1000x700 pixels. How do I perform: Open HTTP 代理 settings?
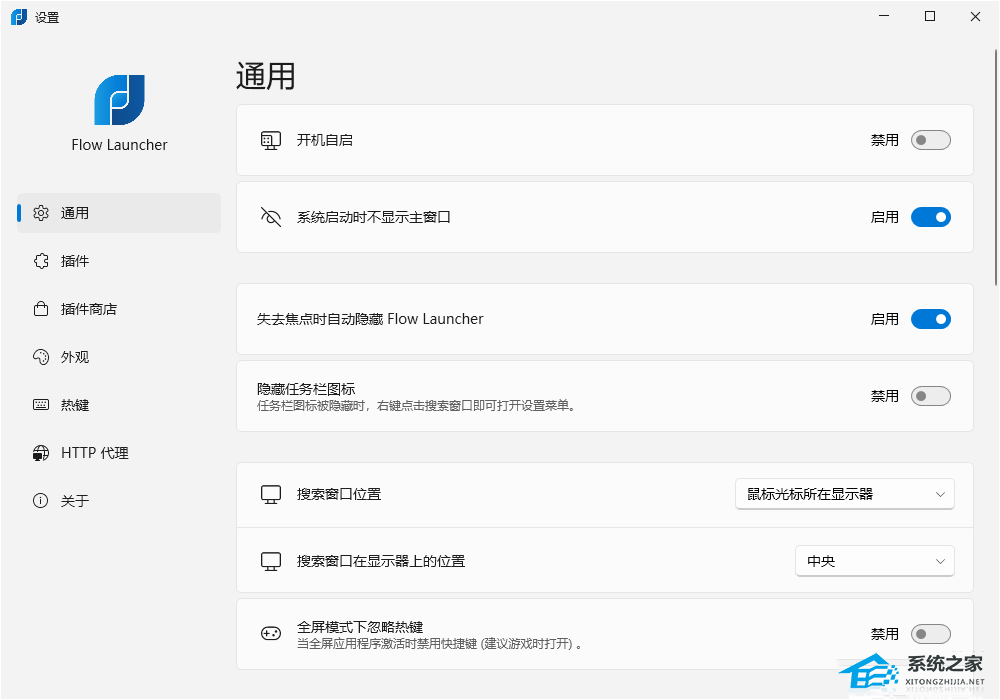(119, 453)
